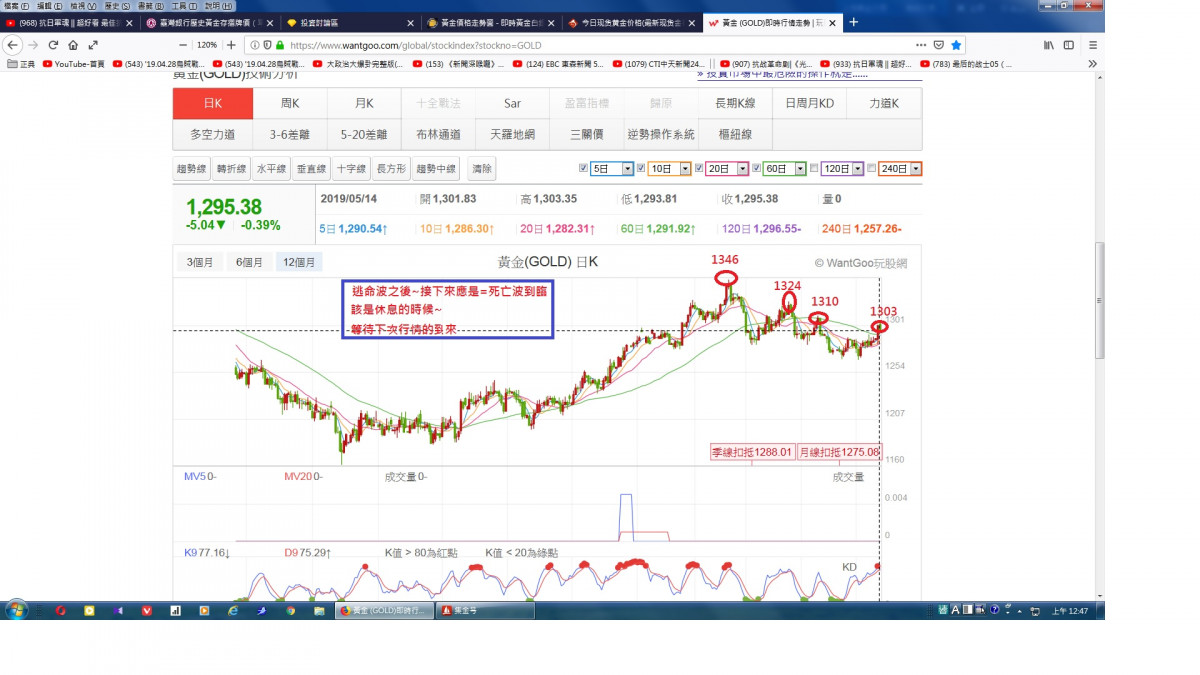The image size is (1200, 675).
Task: Open the Opera taskbar icon
Action: 60,610
